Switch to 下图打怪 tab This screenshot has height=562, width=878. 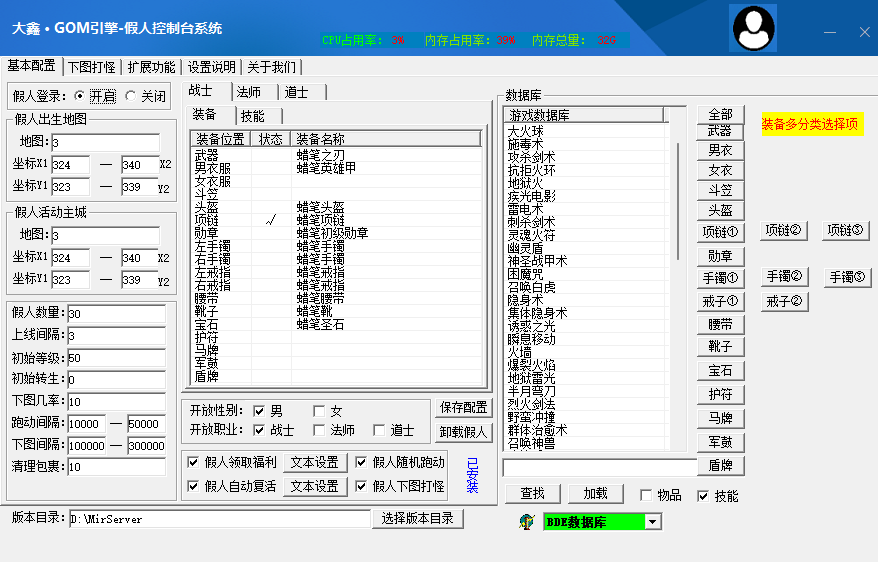point(92,67)
